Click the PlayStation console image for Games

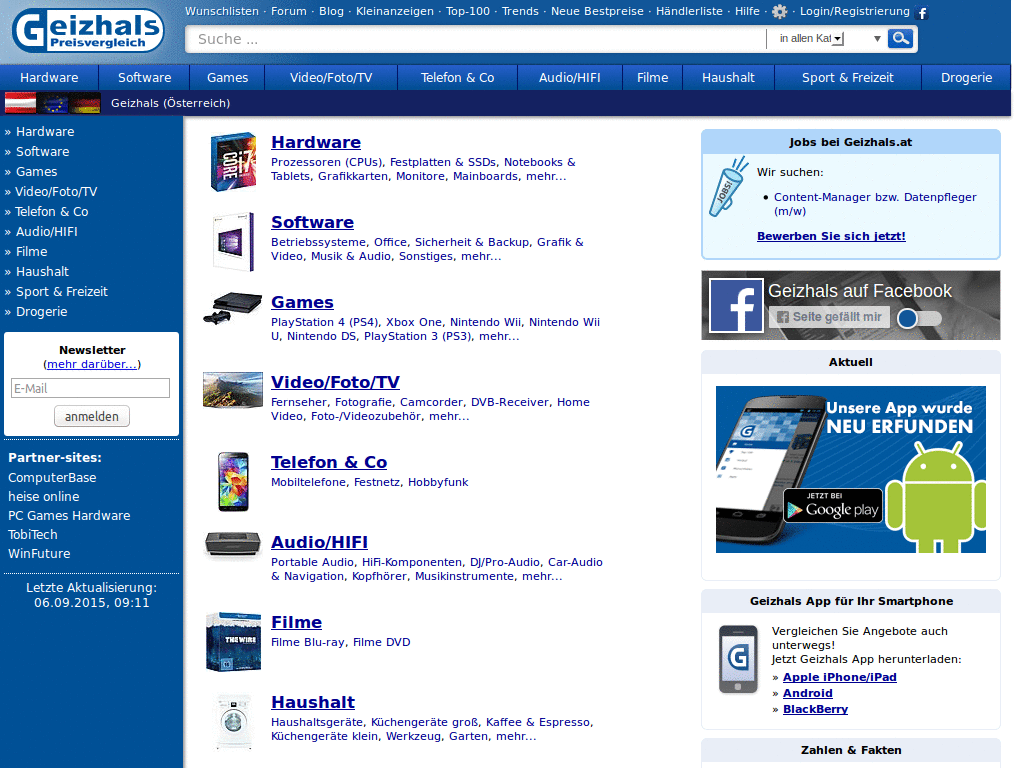[x=232, y=309]
